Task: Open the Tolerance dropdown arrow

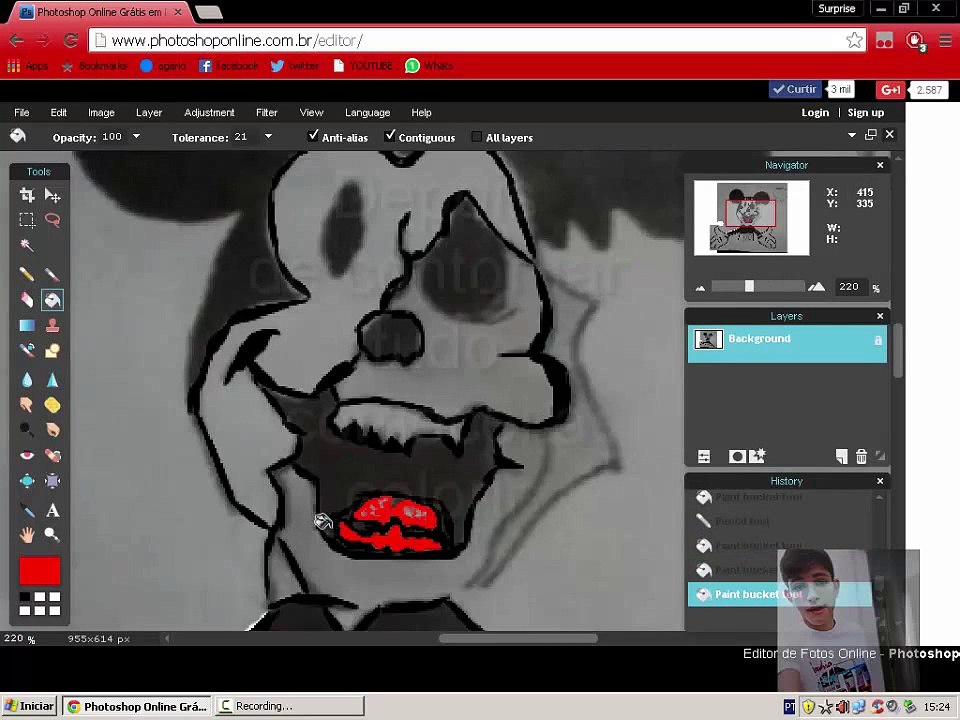Action: [x=268, y=136]
